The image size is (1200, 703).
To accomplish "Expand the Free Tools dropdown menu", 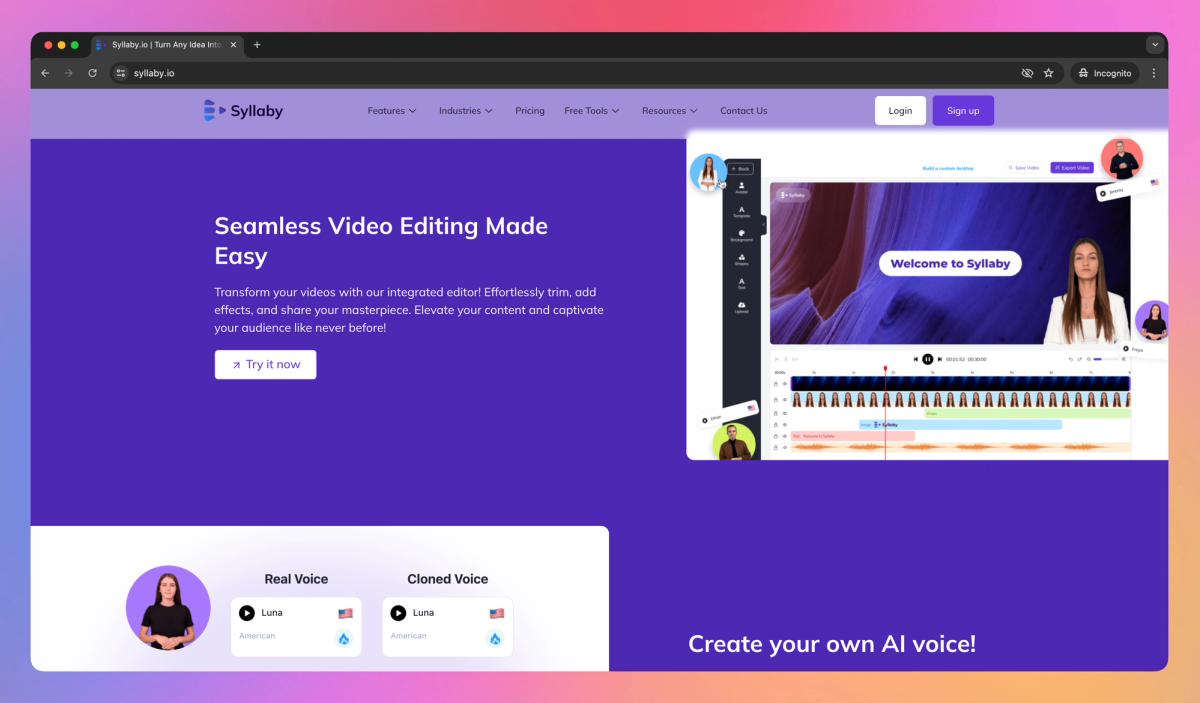I will 592,111.
